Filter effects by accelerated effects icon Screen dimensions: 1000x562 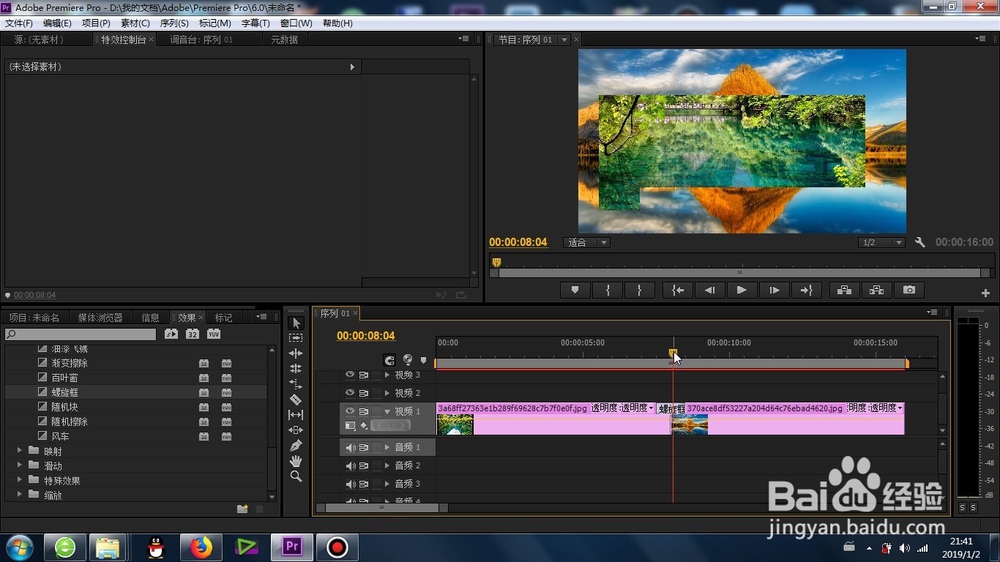[x=171, y=334]
